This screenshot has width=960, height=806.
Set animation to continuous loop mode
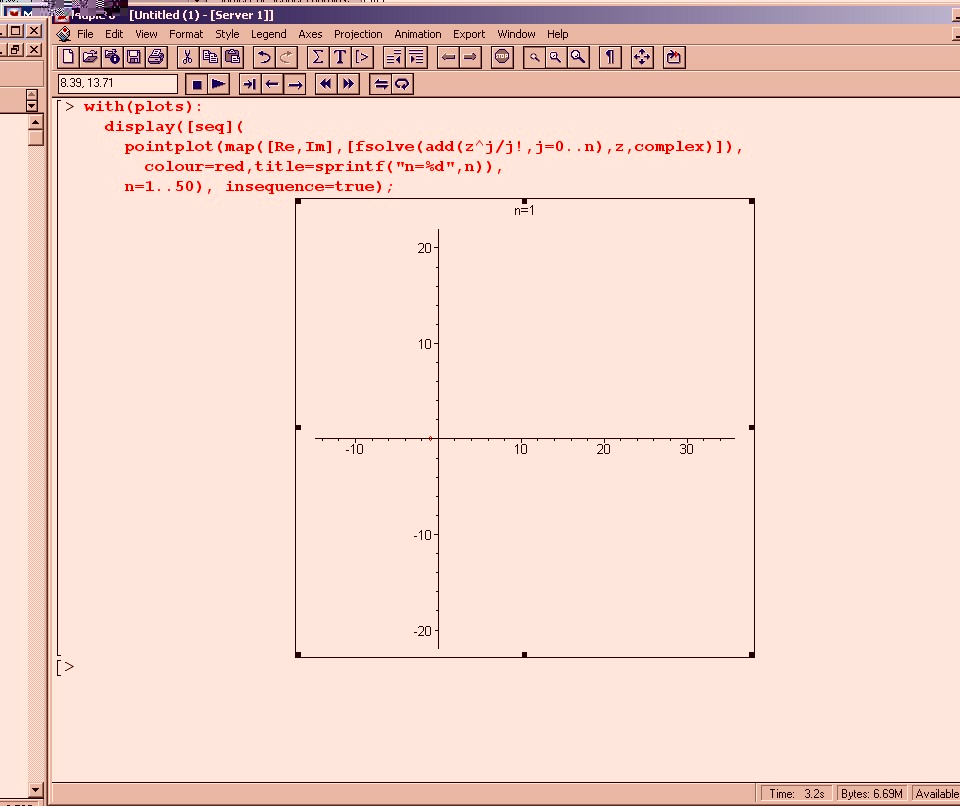point(402,84)
